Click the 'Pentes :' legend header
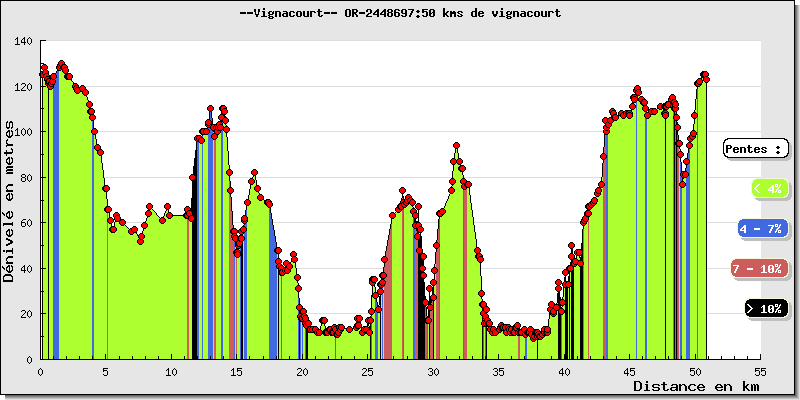The height and width of the screenshot is (400, 800). click(x=753, y=149)
